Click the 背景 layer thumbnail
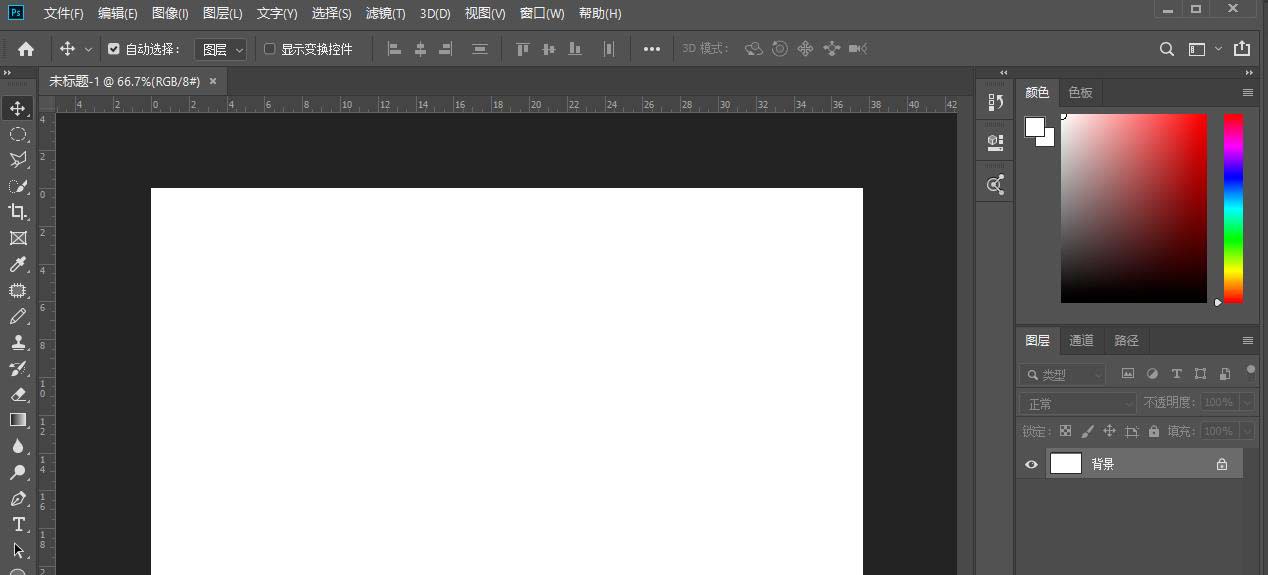 1066,464
